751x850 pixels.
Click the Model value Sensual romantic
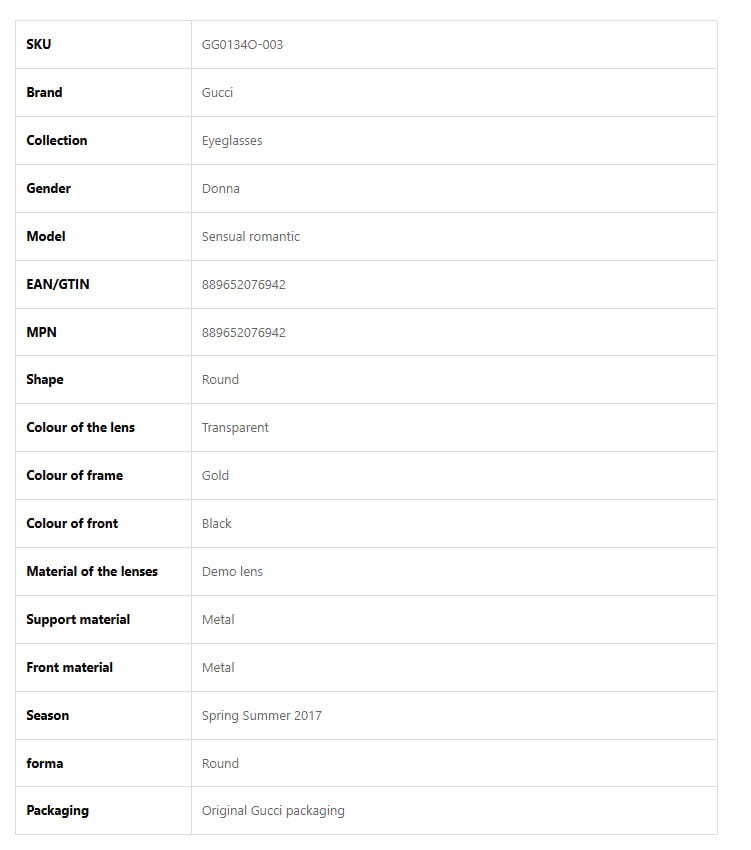pyautogui.click(x=250, y=237)
